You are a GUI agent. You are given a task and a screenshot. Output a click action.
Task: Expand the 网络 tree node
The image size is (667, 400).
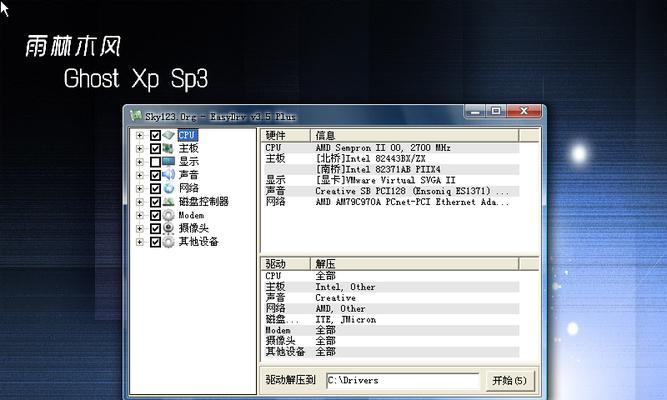[x=140, y=188]
